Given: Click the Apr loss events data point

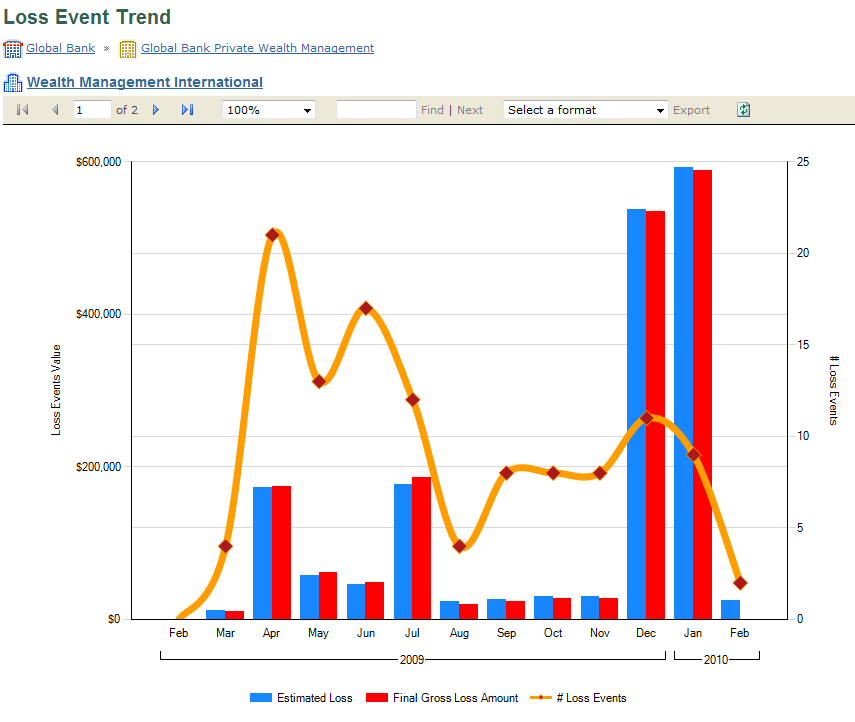Looking at the screenshot, I should 272,235.
